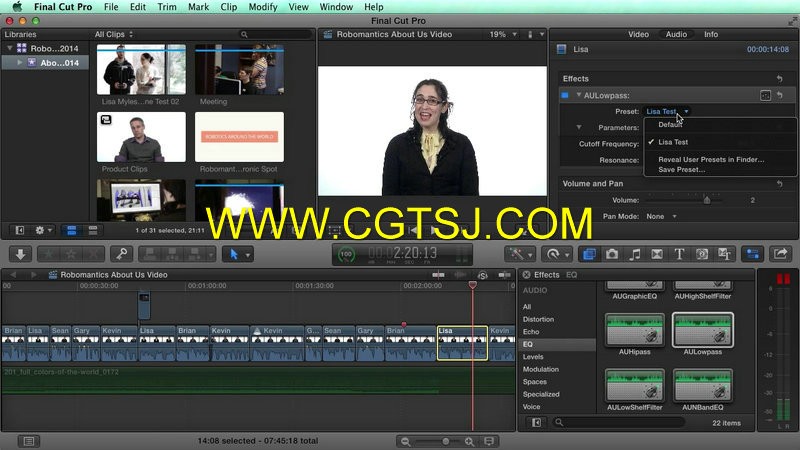This screenshot has height=450, width=800.
Task: Collapse the Parameters disclosure triangle
Action: [579, 127]
